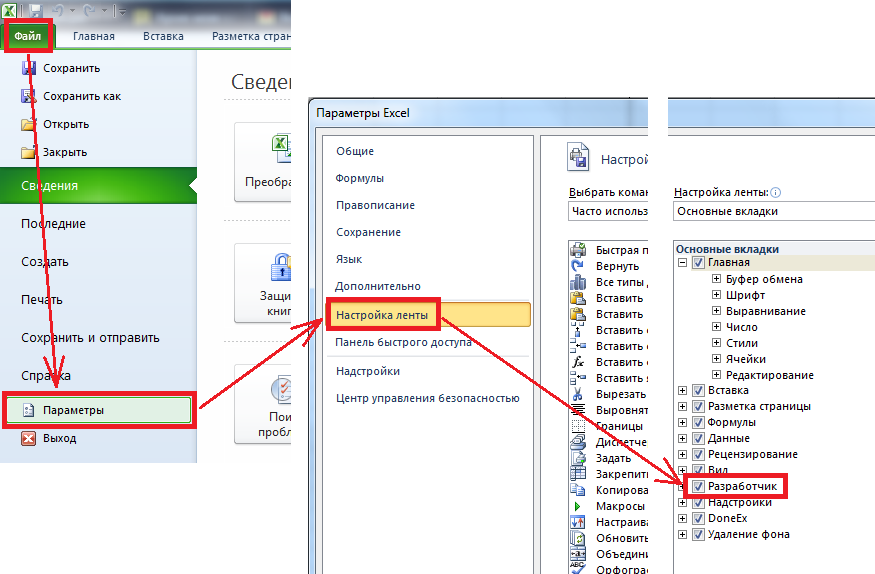Select the Быстрая печать command icon
This screenshot has width=875, height=574.
[x=578, y=250]
